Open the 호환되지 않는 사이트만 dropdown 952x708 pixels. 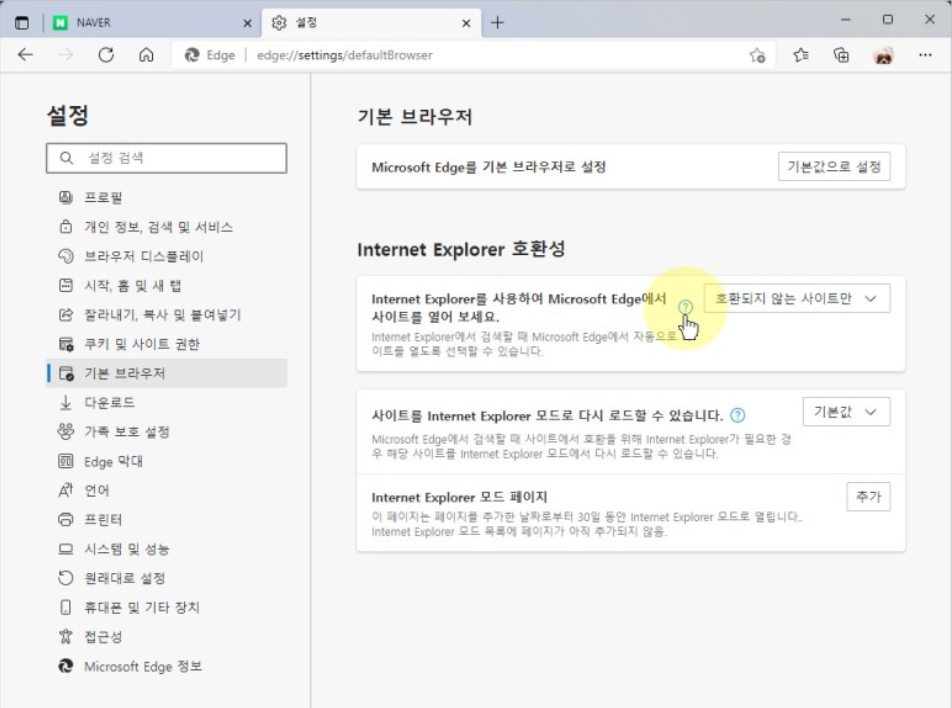click(x=797, y=298)
